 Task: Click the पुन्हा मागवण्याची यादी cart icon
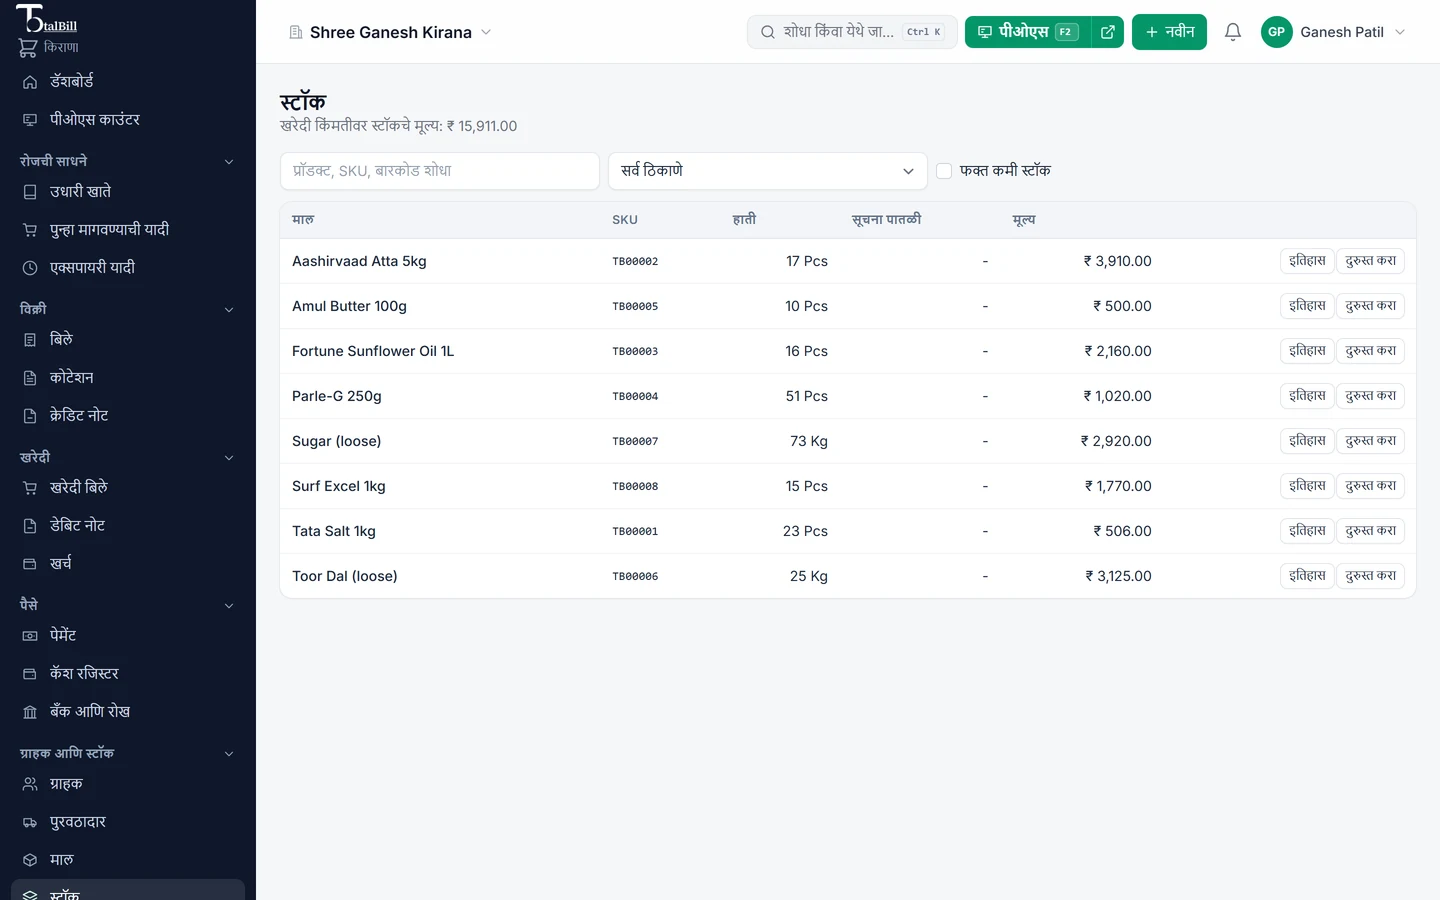[30, 230]
